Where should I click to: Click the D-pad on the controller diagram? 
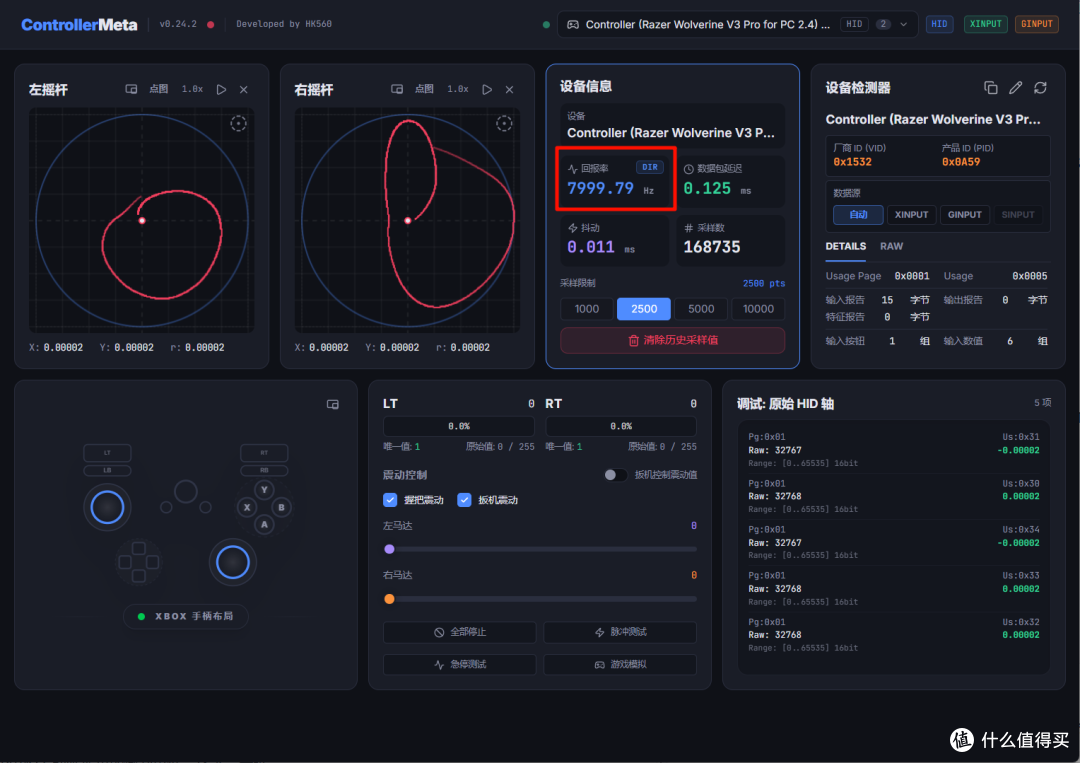(x=138, y=562)
